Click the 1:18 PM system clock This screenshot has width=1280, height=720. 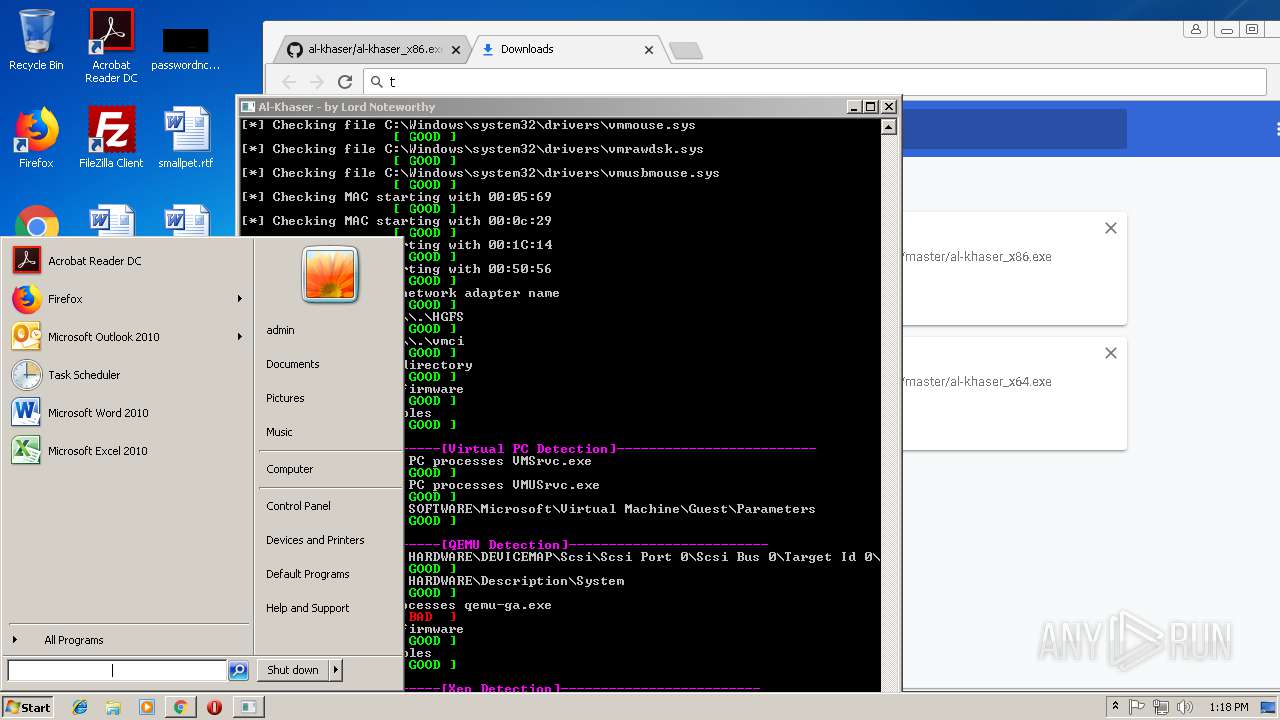coord(1228,707)
